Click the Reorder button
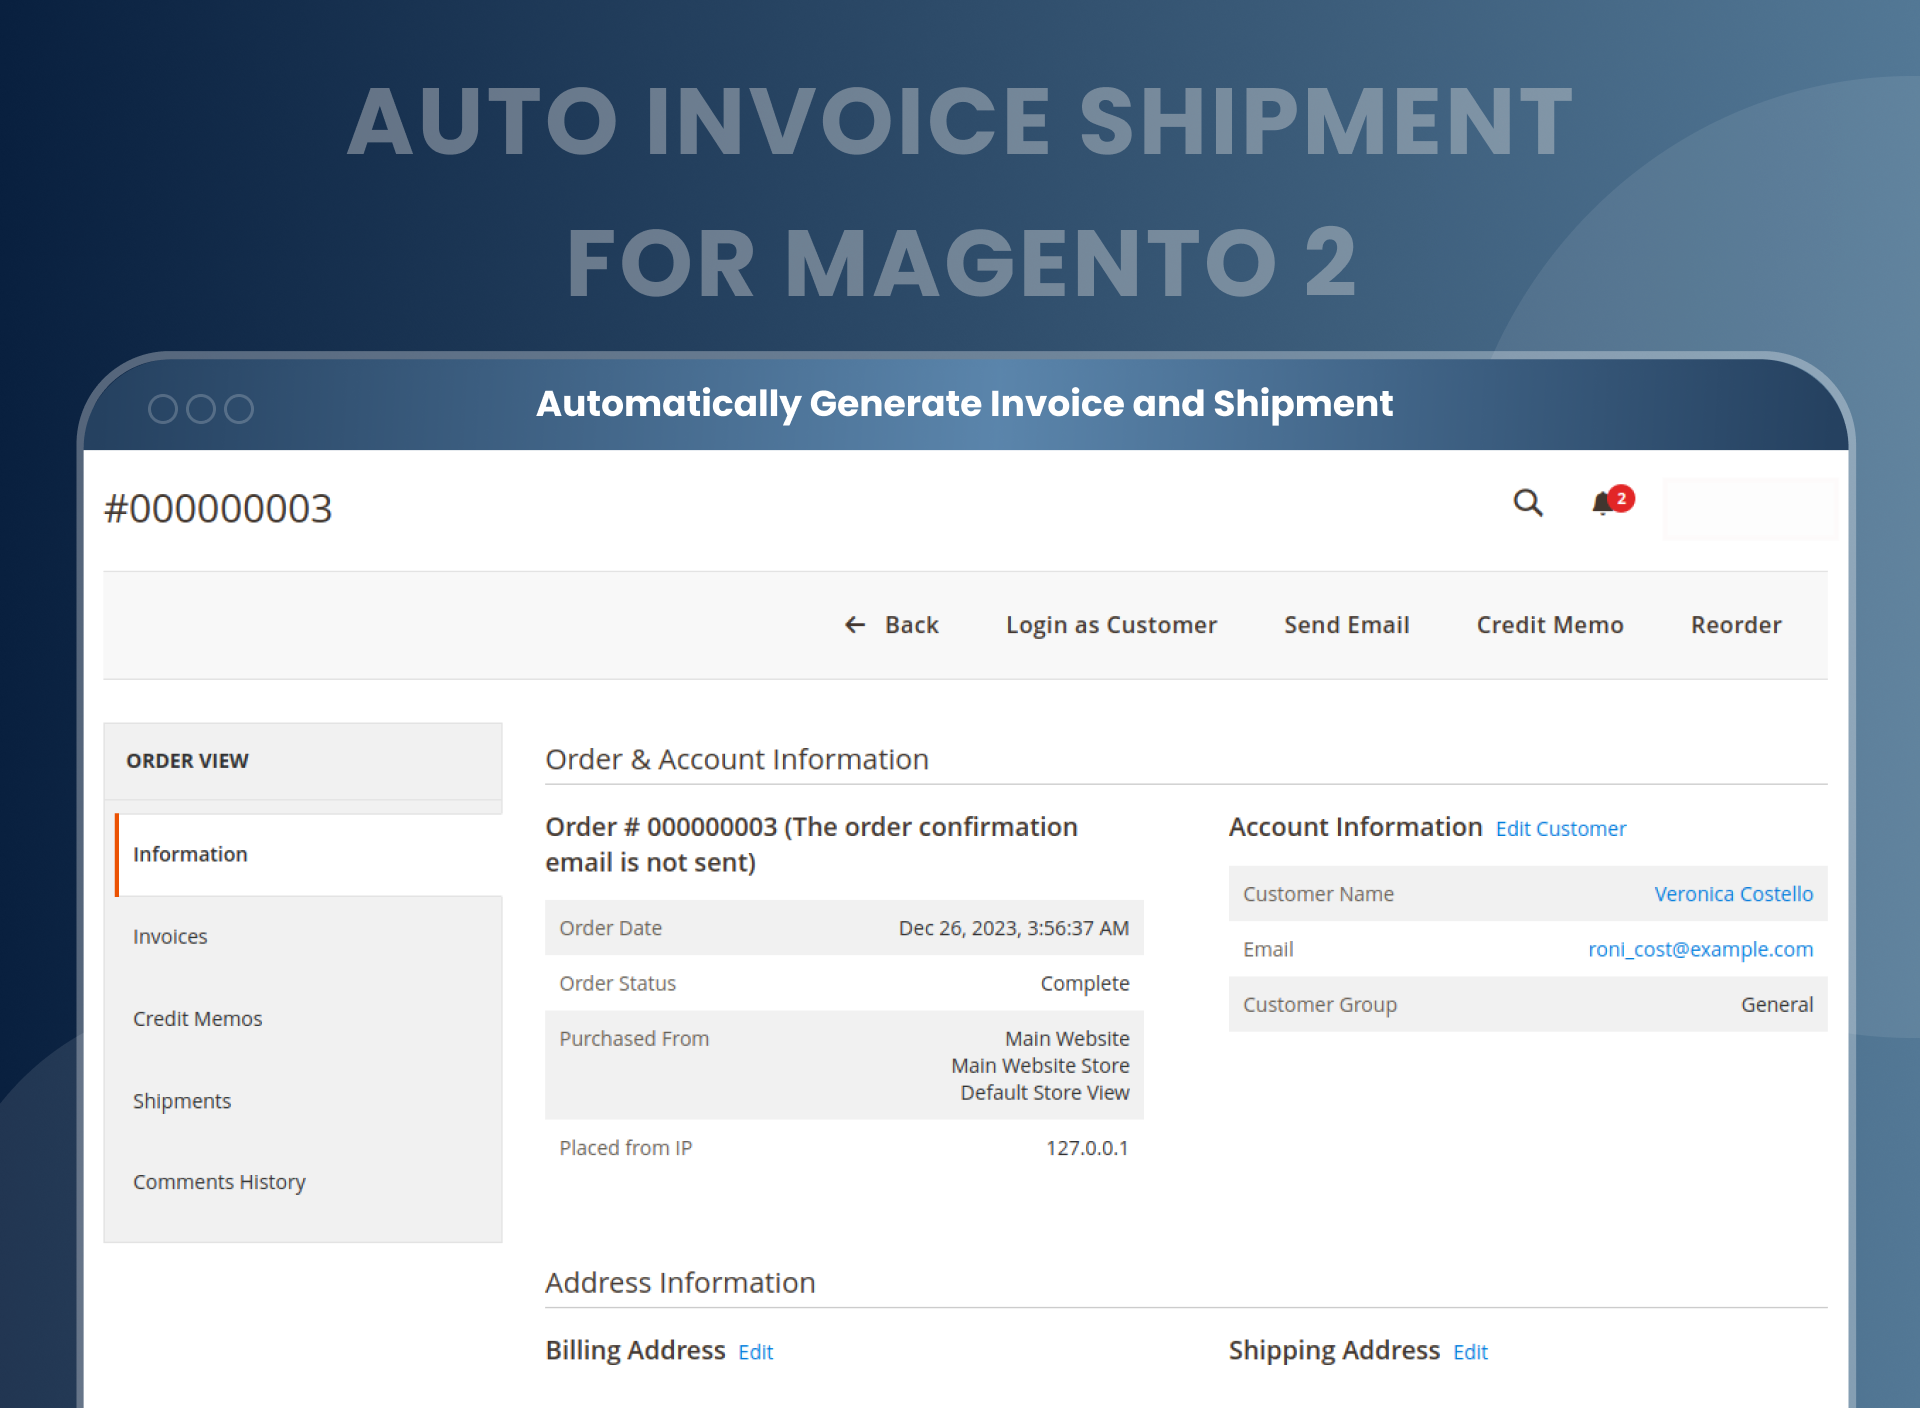The width and height of the screenshot is (1920, 1408). (x=1736, y=625)
